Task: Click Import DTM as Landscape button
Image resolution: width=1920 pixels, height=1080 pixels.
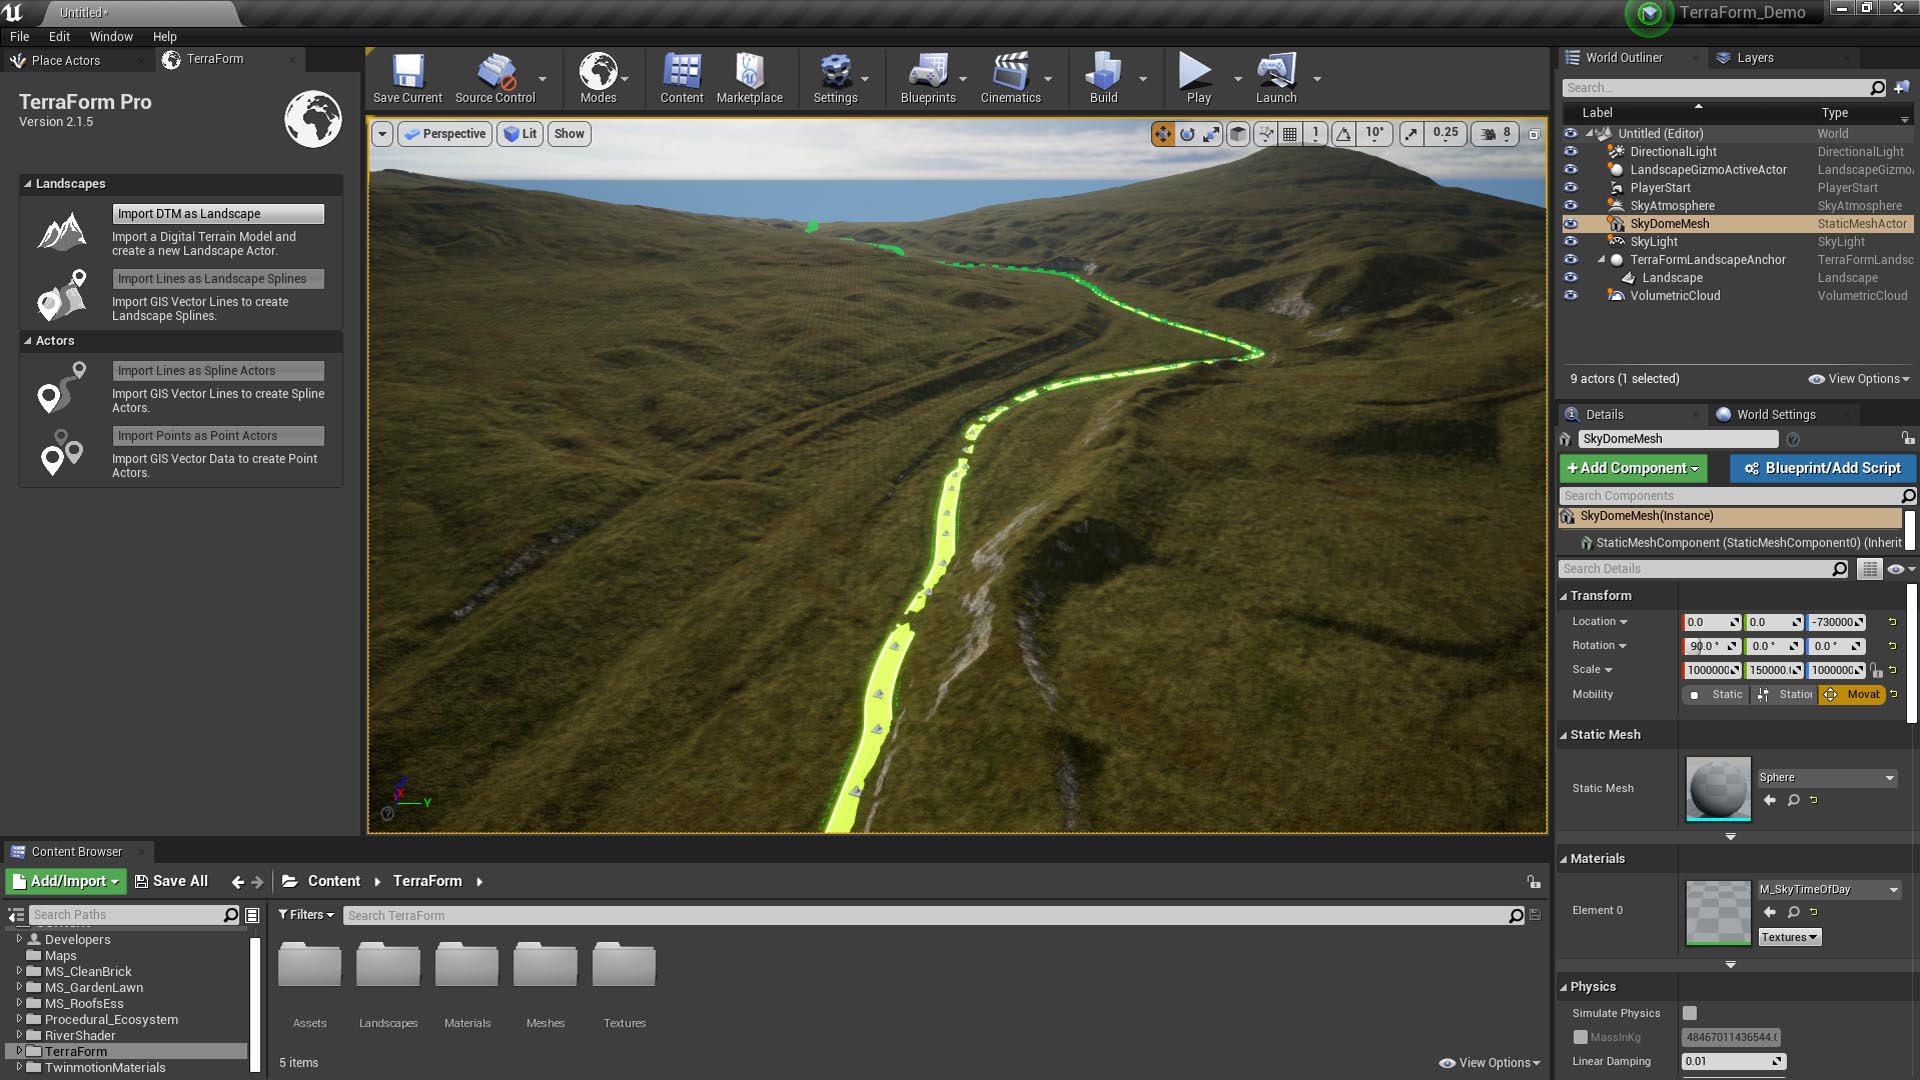Action: pyautogui.click(x=218, y=214)
